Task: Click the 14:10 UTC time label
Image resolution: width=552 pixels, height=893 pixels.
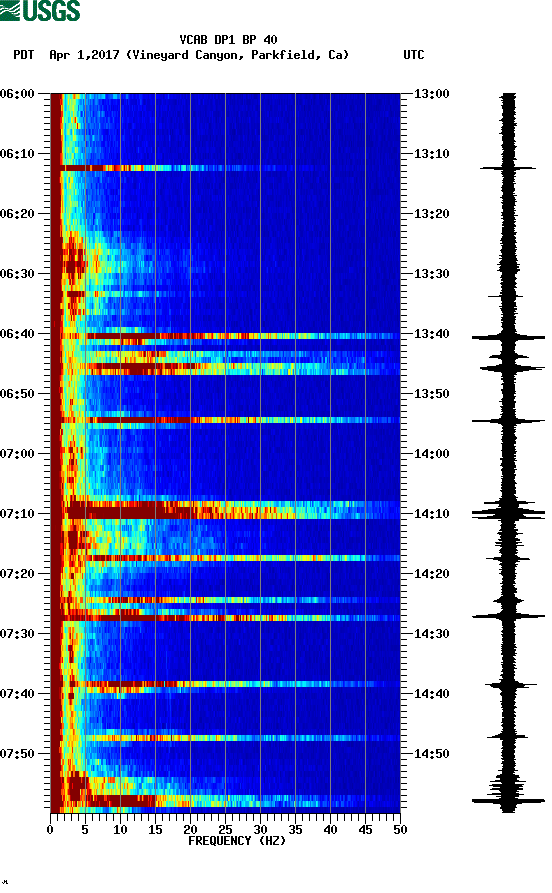Action: 431,514
